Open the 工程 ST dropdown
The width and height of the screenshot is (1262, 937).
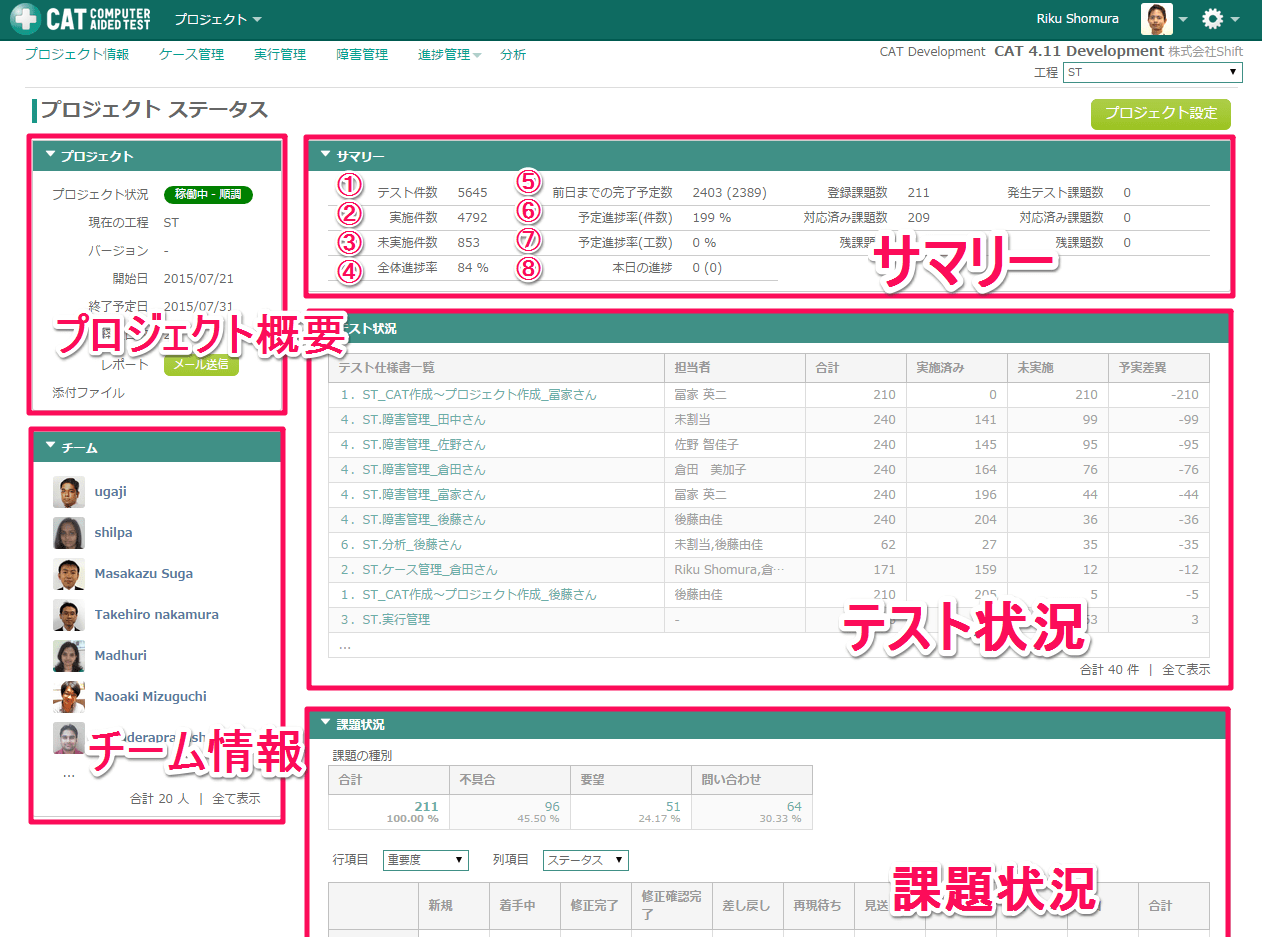1151,72
